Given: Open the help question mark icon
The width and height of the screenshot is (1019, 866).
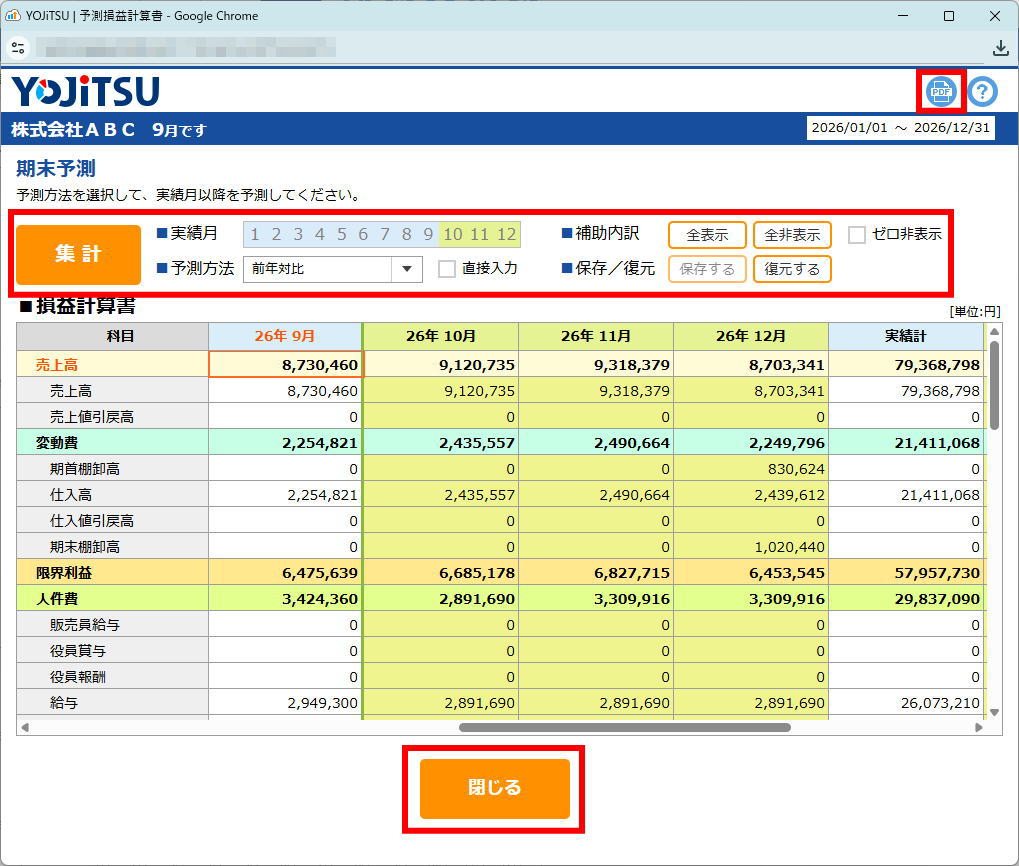Looking at the screenshot, I should tap(983, 92).
